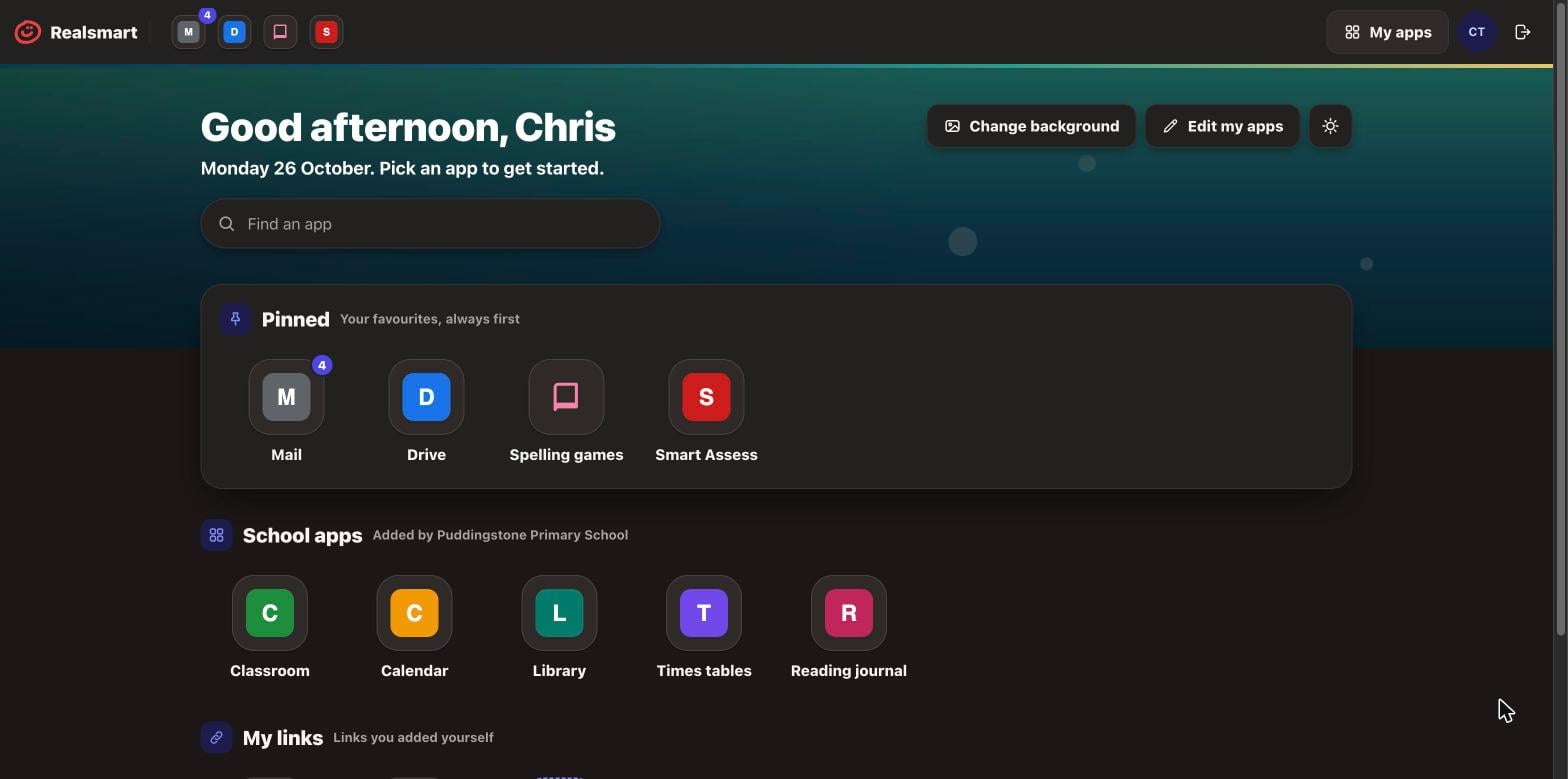Click the My links section heading
This screenshot has height=779, width=1568.
[282, 738]
